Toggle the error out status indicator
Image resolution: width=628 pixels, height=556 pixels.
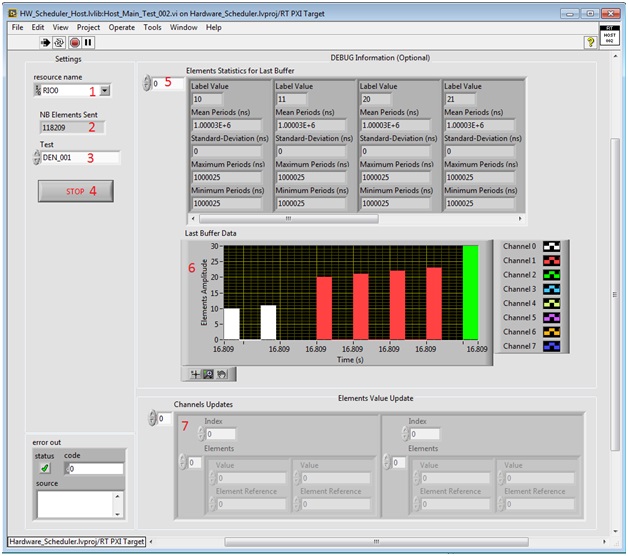click(x=45, y=468)
